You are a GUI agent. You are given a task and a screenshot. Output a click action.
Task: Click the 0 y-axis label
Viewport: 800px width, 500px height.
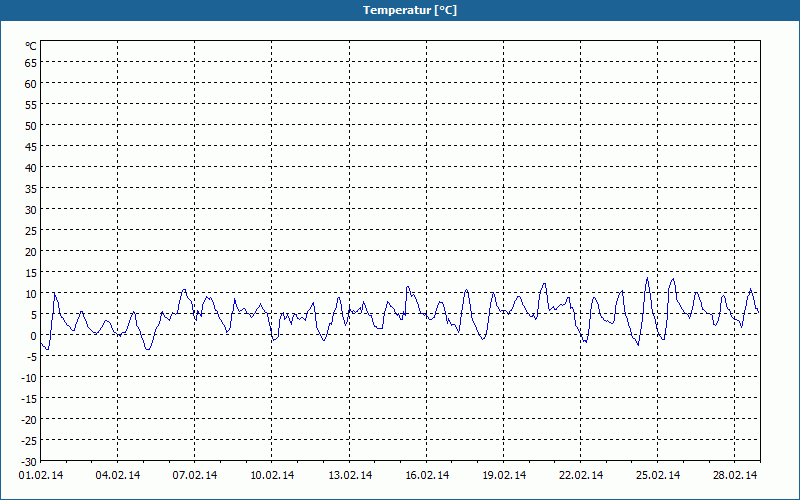[x=34, y=336]
